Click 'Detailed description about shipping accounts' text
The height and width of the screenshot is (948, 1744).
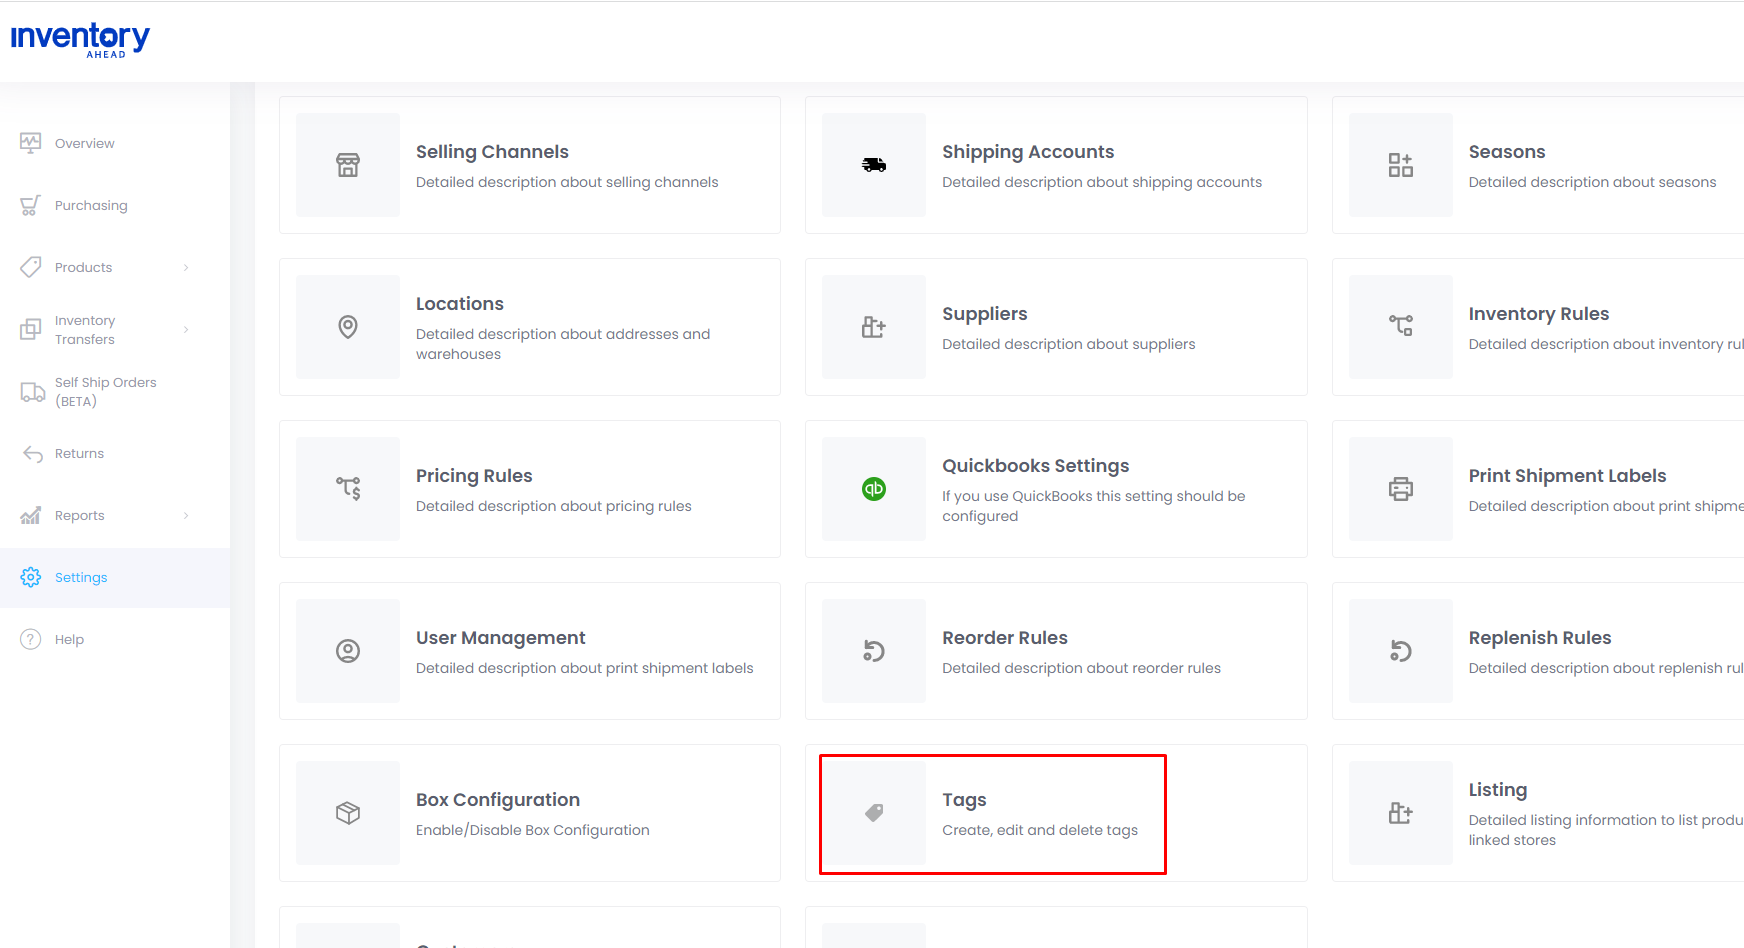1102,182
